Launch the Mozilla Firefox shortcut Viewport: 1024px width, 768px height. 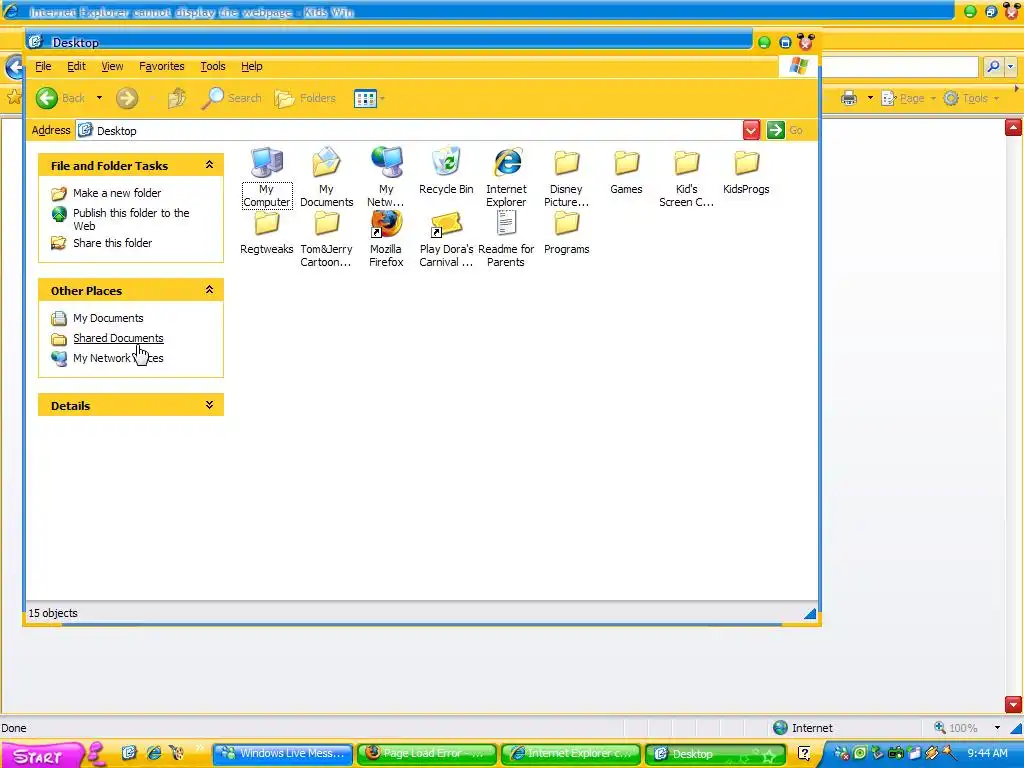pos(386,239)
